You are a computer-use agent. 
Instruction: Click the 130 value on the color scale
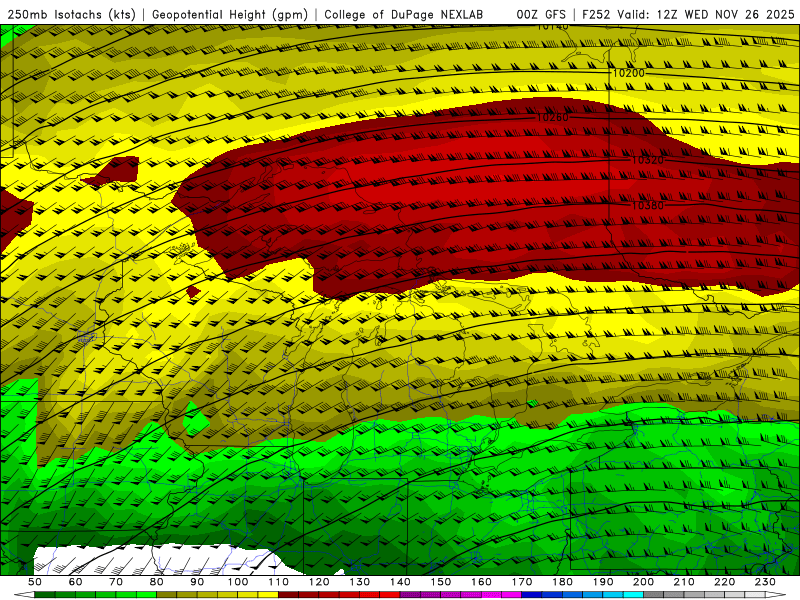(360, 582)
